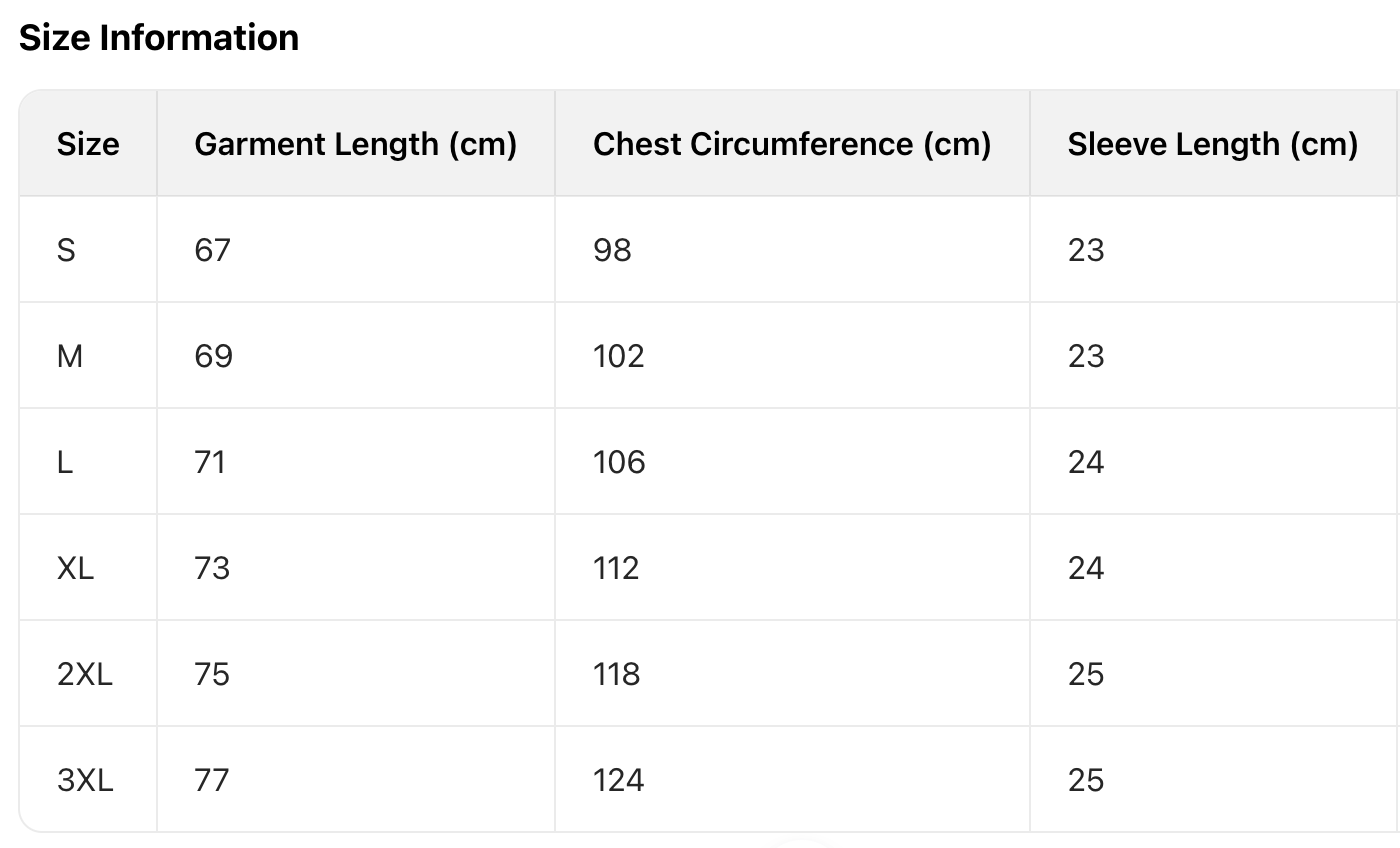Select the 'XL' size cell
The height and width of the screenshot is (848, 1400).
click(75, 568)
